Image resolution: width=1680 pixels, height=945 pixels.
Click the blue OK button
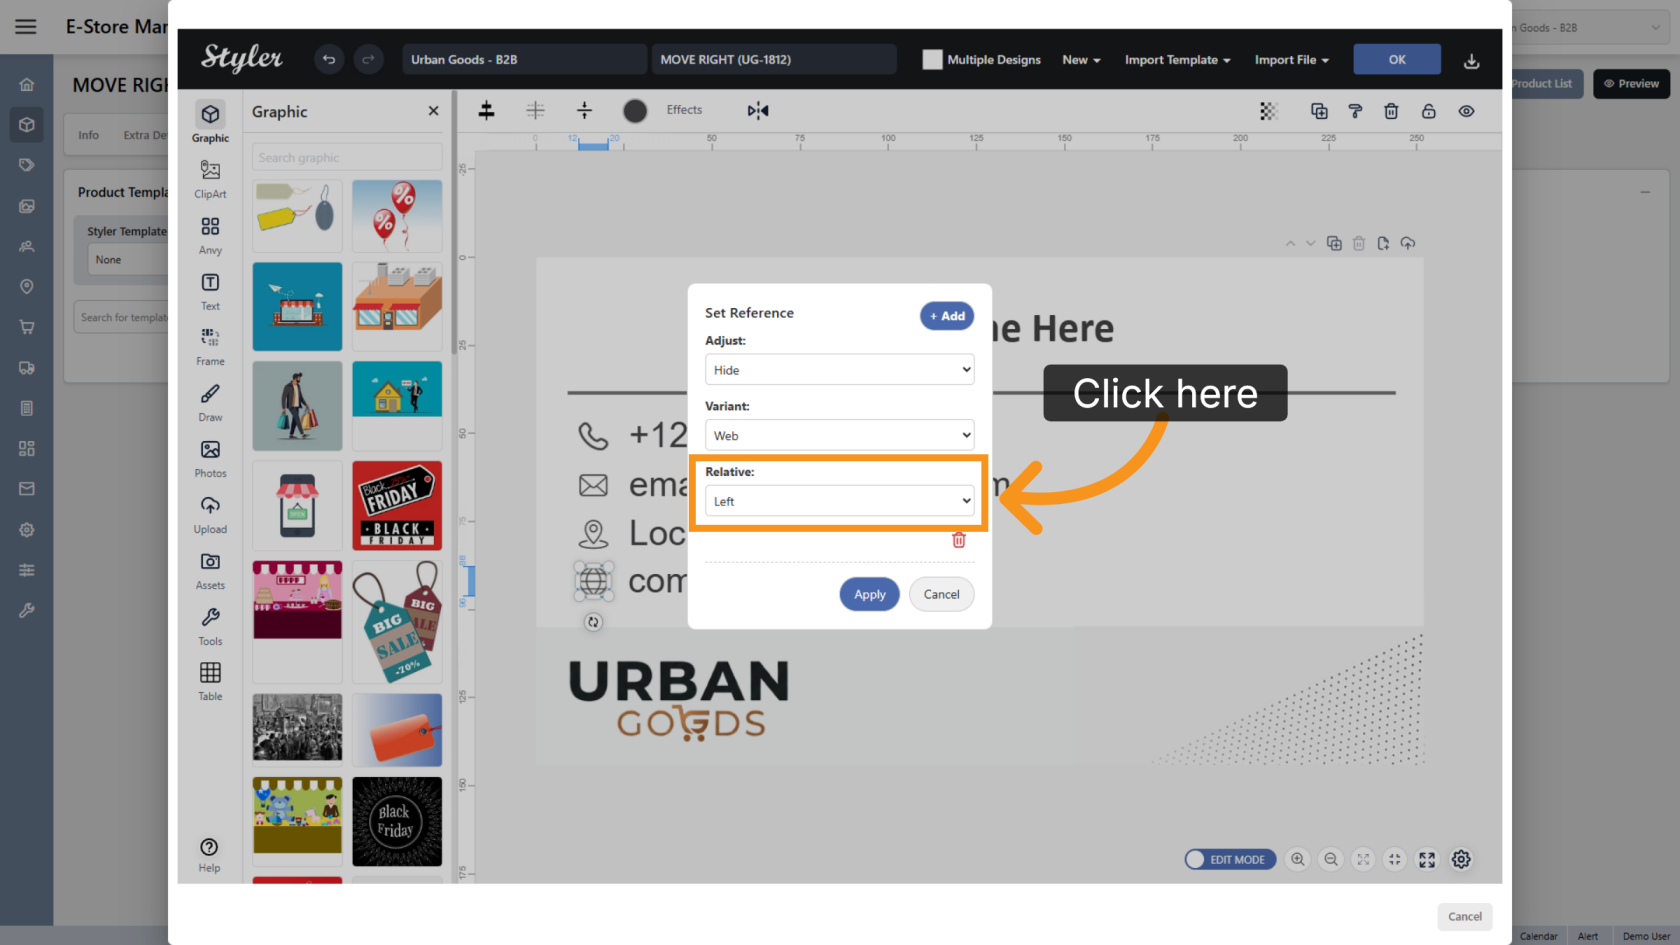1397,60
